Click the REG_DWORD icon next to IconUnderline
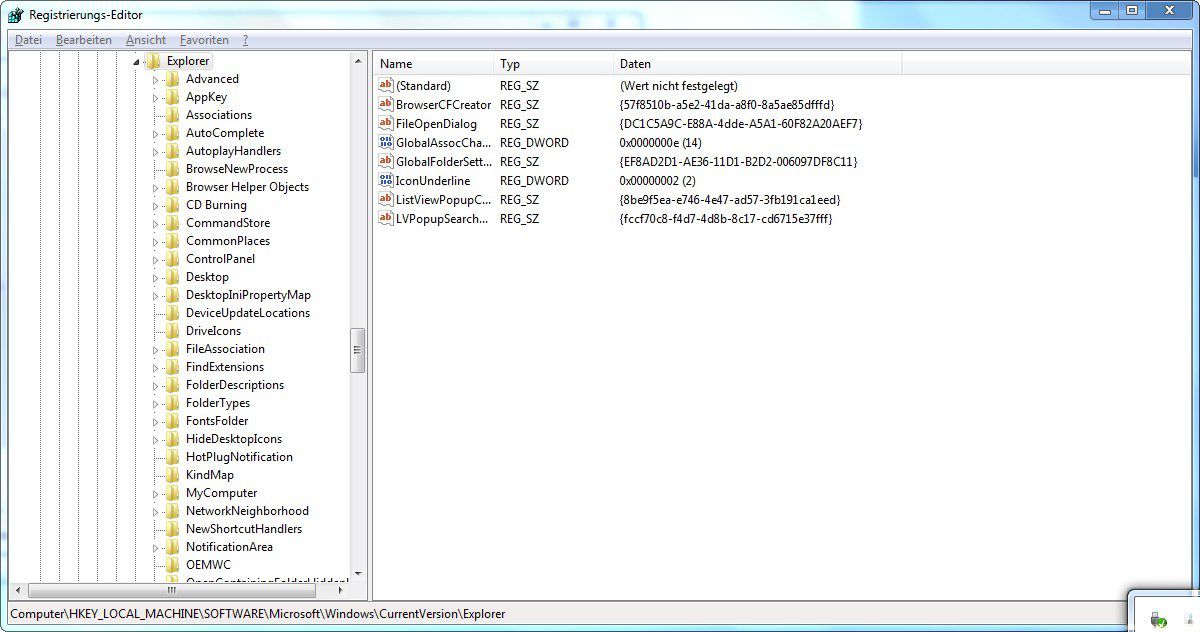This screenshot has width=1200, height=632. [385, 180]
